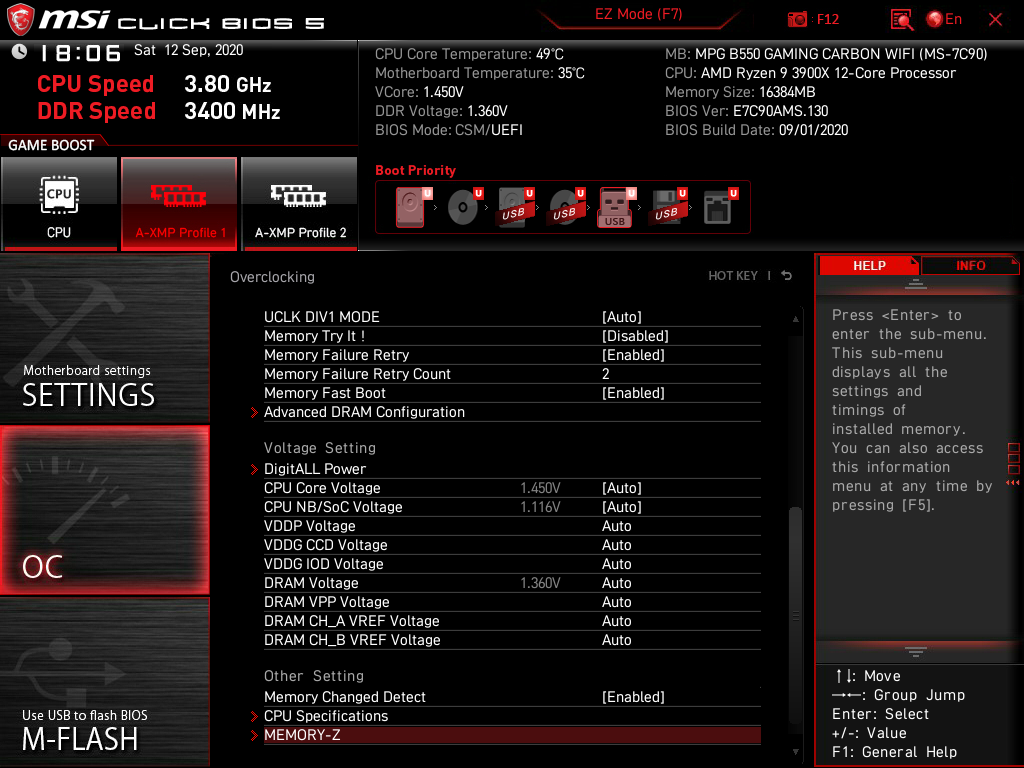Change language with the globe En icon

[944, 20]
